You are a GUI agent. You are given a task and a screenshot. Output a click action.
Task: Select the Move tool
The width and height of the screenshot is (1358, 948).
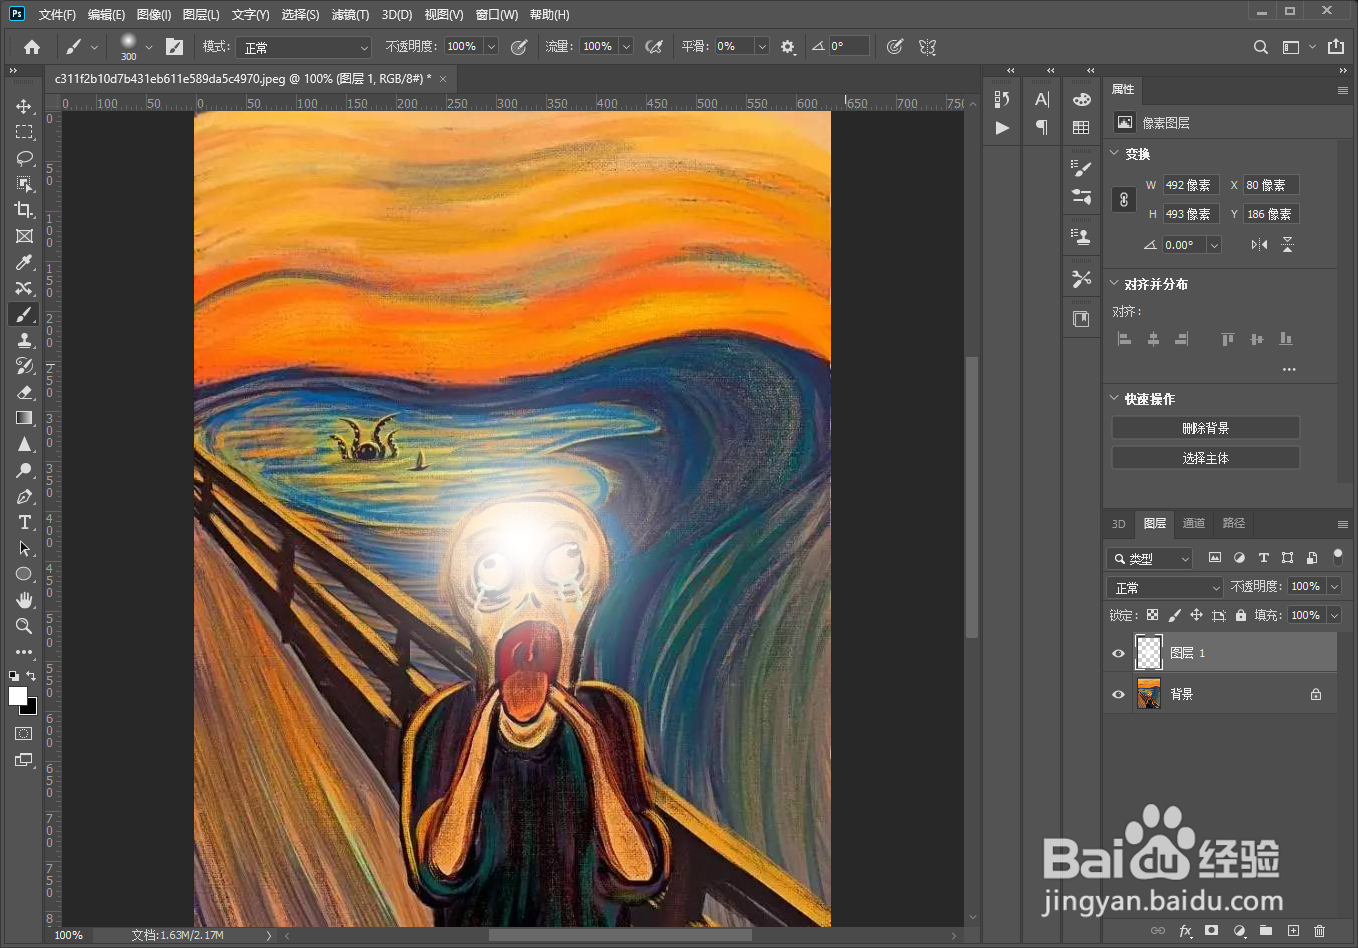[x=24, y=106]
